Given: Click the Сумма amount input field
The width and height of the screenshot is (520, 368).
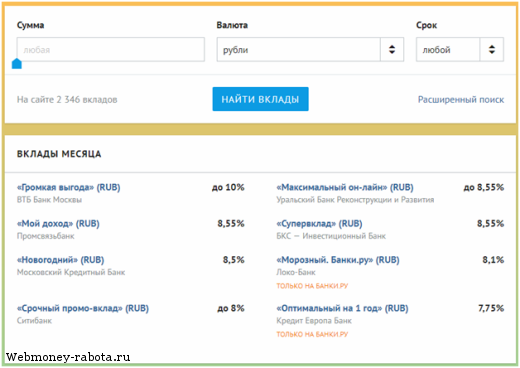Looking at the screenshot, I should [x=111, y=49].
